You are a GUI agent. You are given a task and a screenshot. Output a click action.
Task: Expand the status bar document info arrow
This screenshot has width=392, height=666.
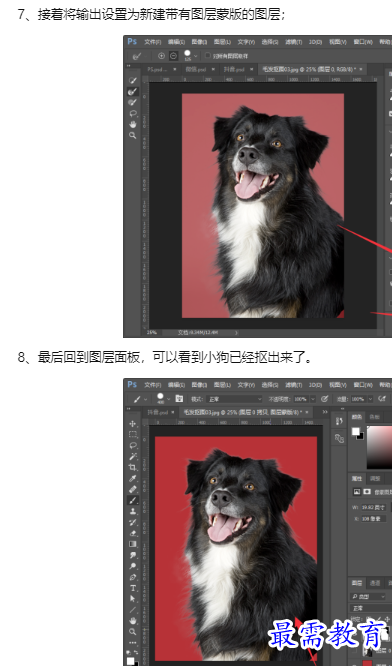point(236,333)
